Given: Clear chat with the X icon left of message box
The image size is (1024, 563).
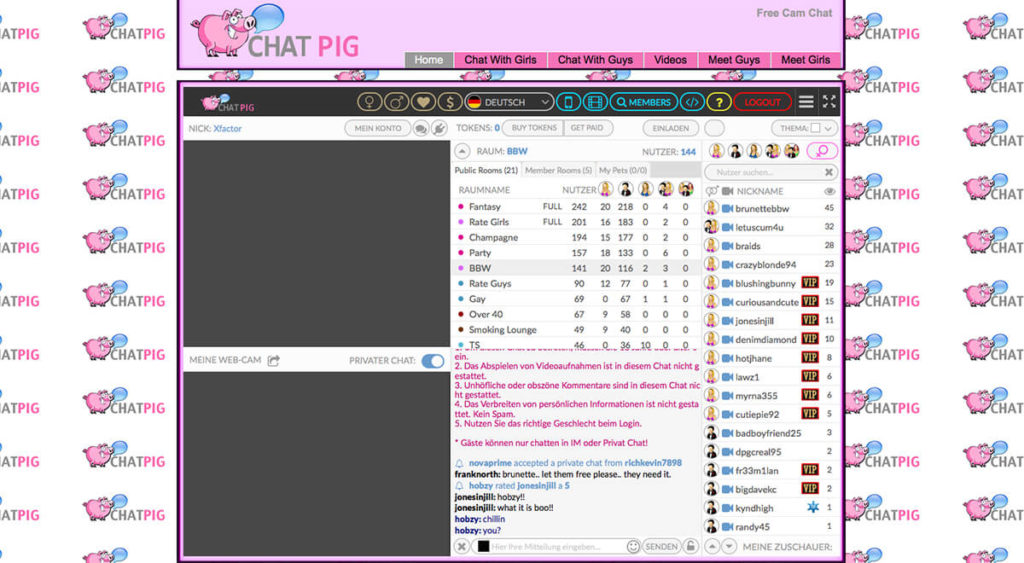Looking at the screenshot, I should (x=462, y=546).
